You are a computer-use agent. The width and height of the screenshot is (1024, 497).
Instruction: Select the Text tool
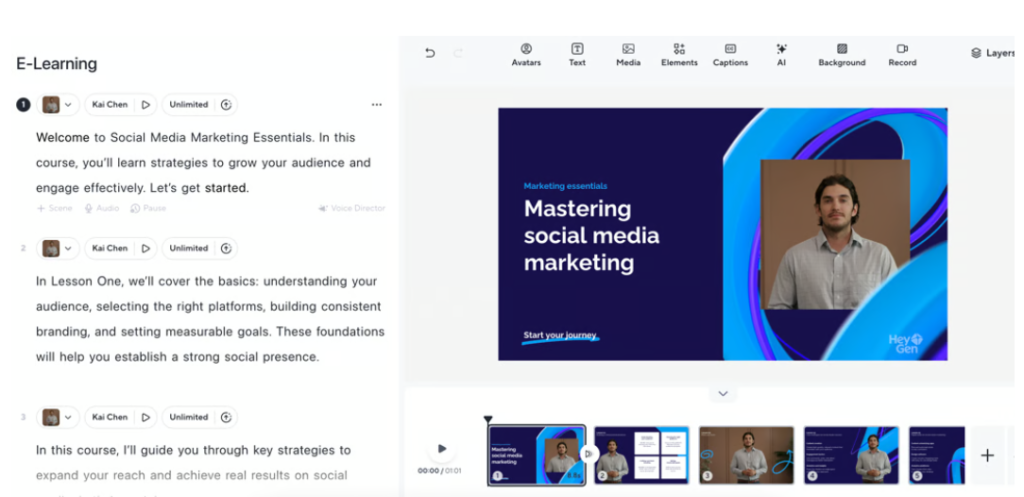coord(577,54)
